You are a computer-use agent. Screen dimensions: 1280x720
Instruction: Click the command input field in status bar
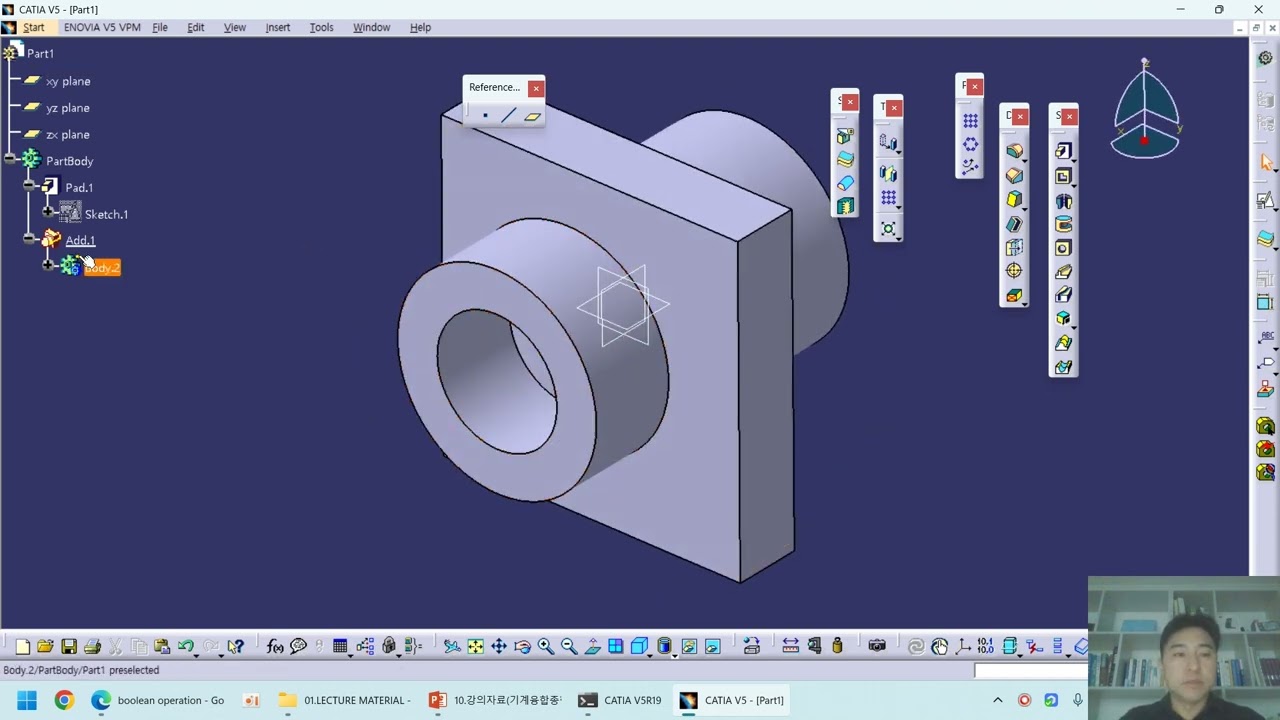pyautogui.click(x=1030, y=671)
